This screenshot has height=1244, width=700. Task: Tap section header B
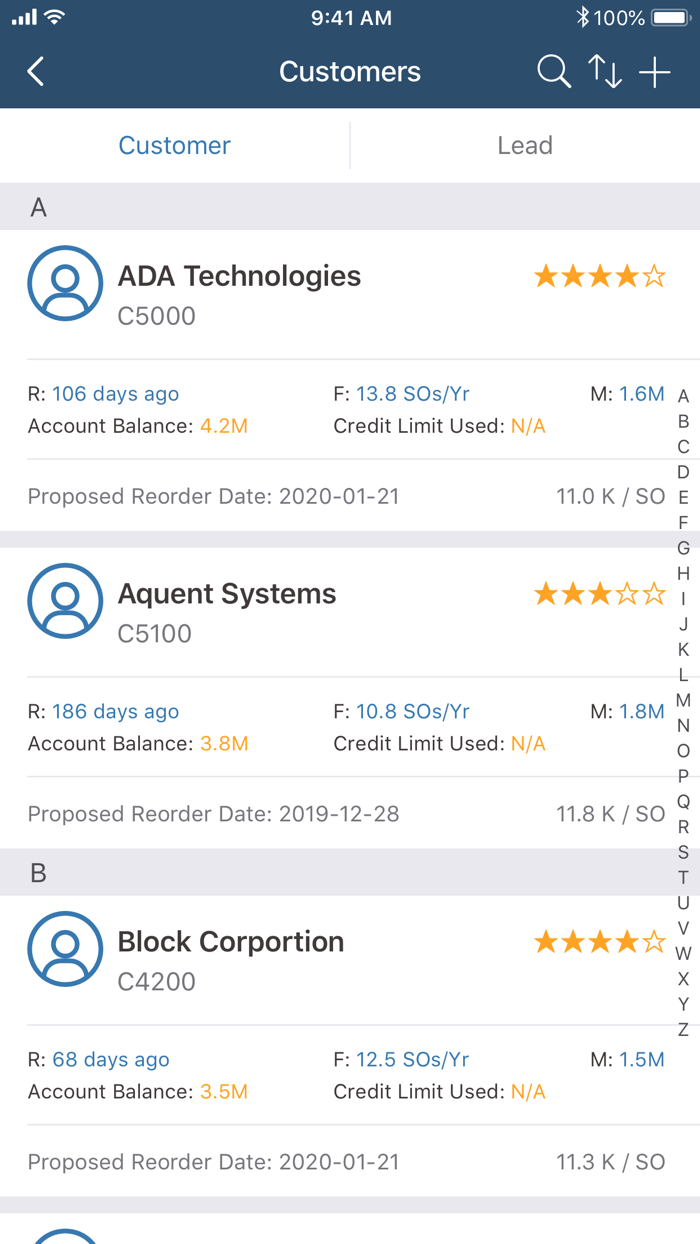(x=350, y=873)
